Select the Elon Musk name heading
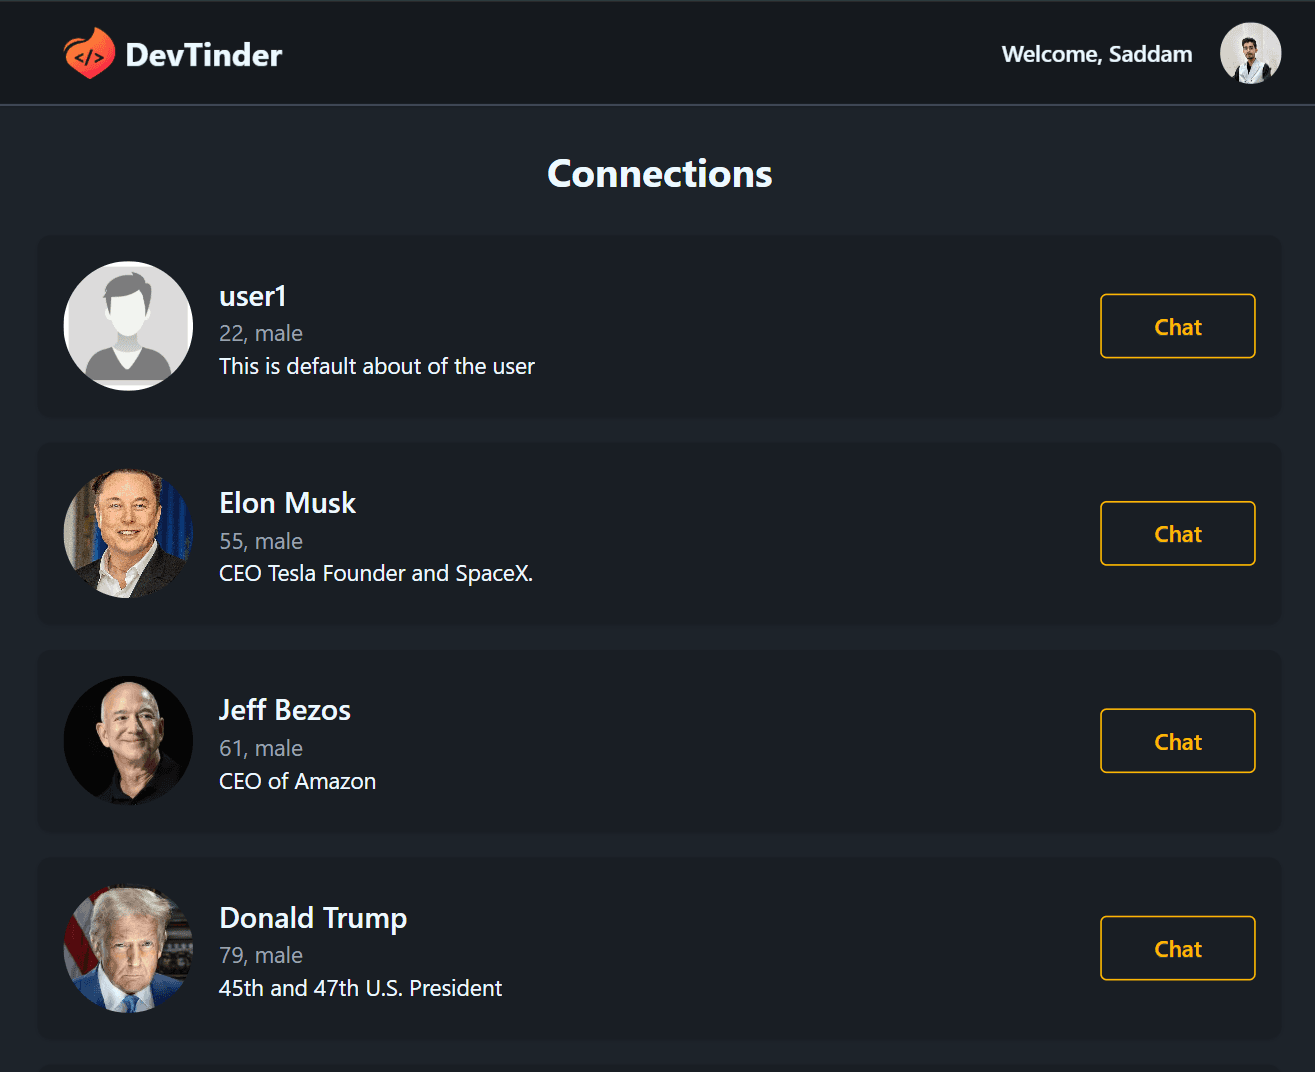The height and width of the screenshot is (1072, 1315). (288, 503)
